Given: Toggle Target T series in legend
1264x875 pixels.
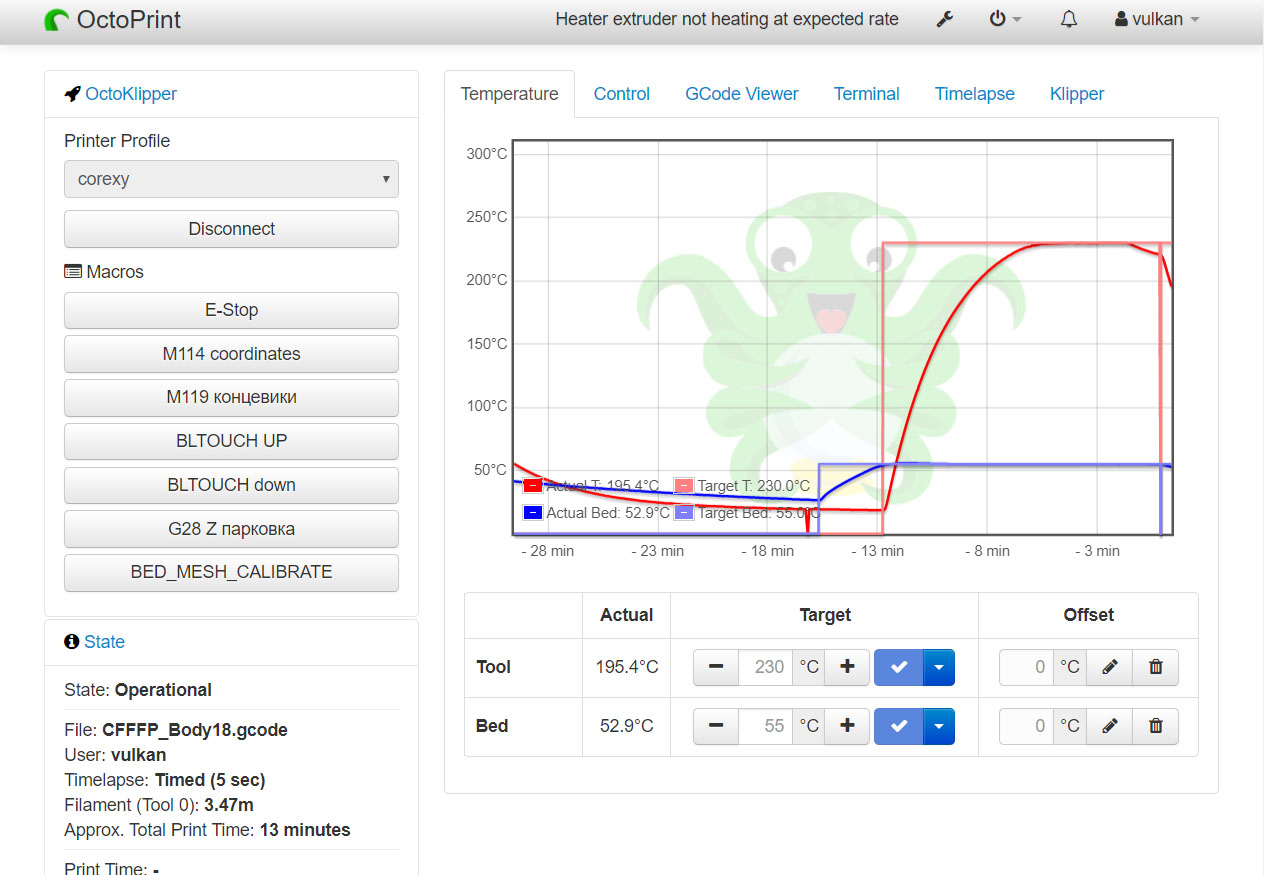Looking at the screenshot, I should 683,486.
